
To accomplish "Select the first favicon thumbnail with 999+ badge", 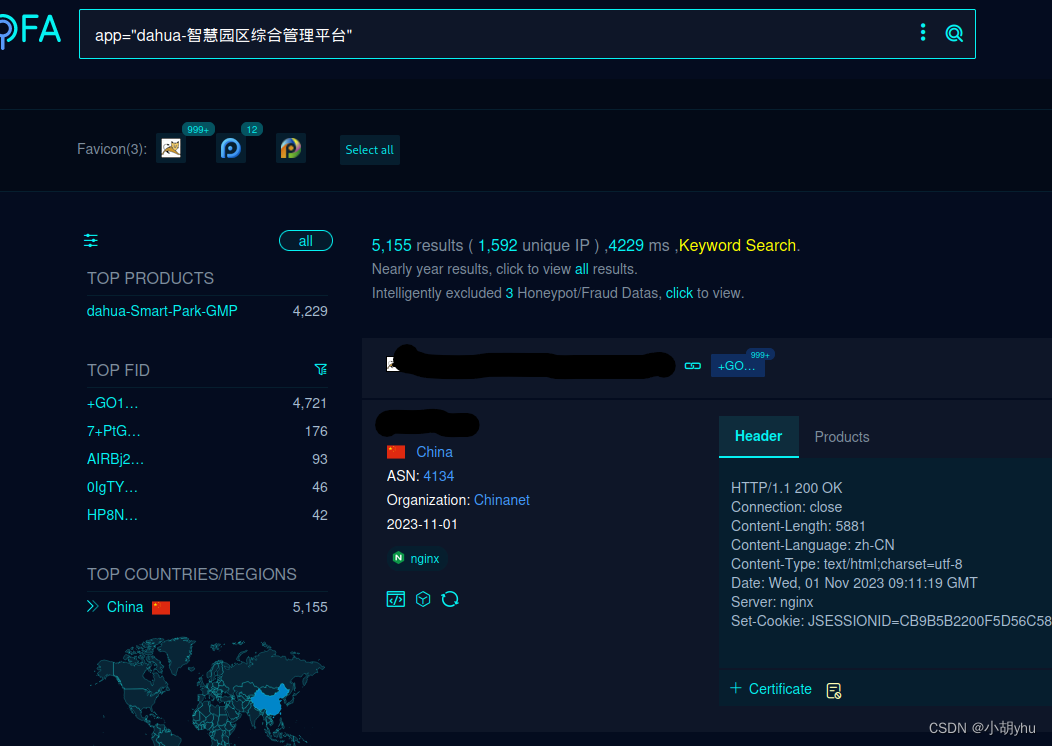I will (170, 148).
